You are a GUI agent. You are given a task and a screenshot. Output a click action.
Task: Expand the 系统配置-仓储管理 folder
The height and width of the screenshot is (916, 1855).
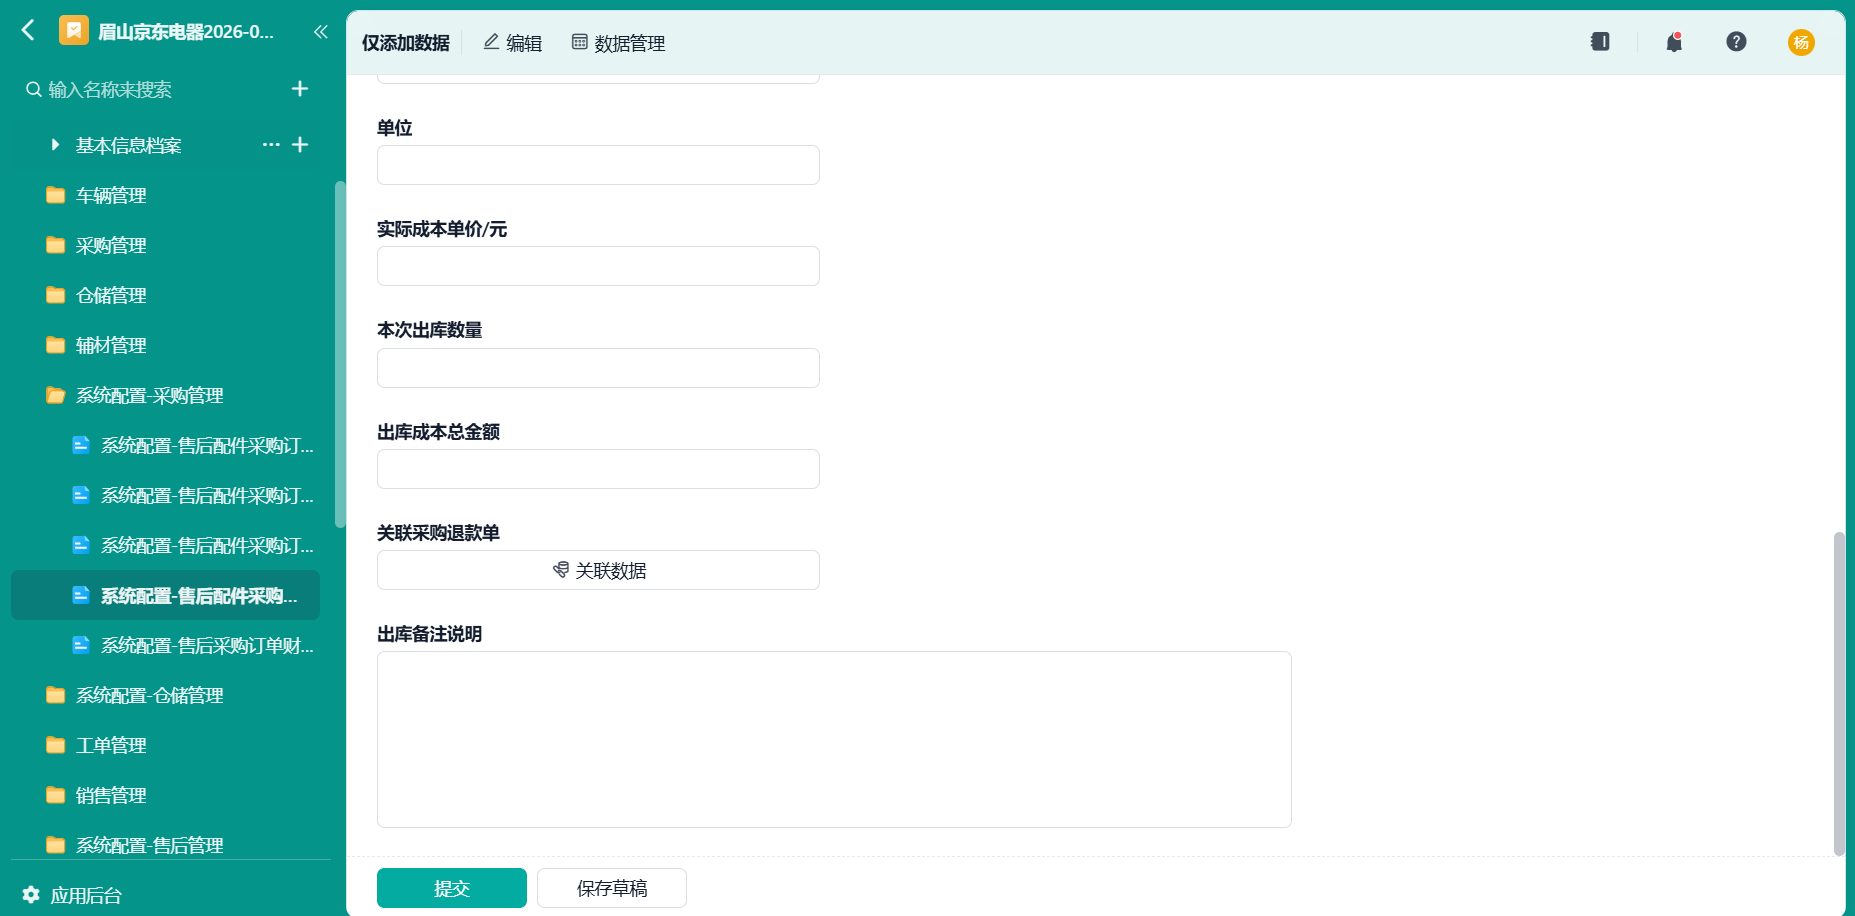pyautogui.click(x=166, y=695)
